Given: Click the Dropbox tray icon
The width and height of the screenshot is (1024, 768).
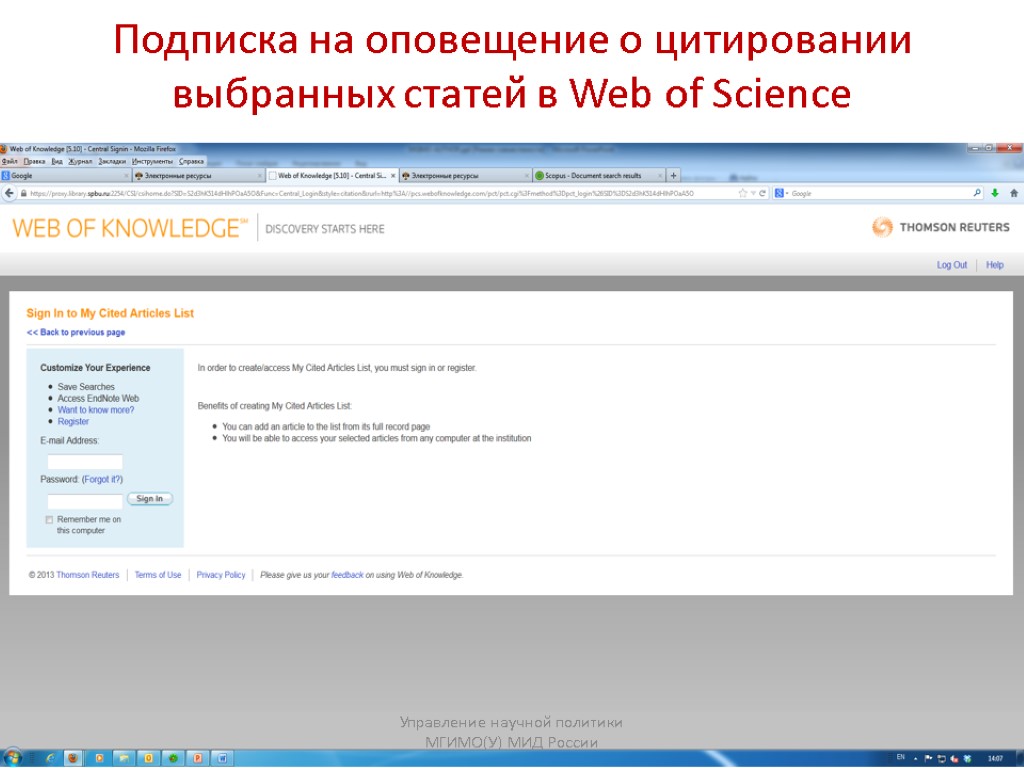Looking at the screenshot, I should coord(967,758).
